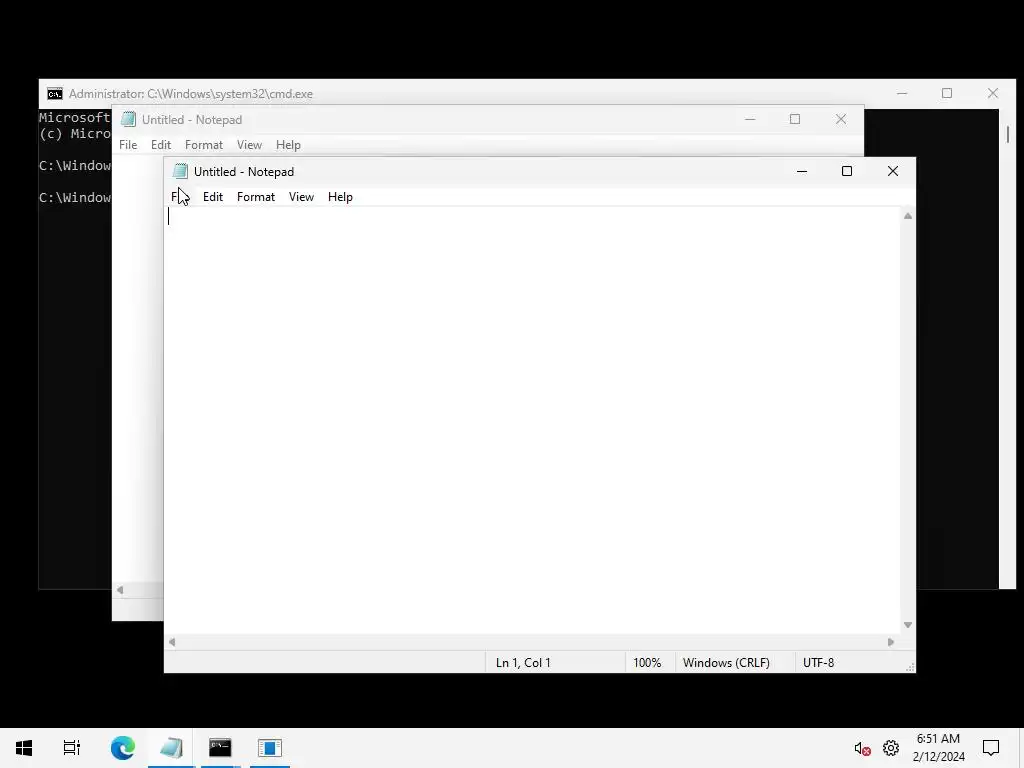Select the Notepad taskbar icon

(x=171, y=748)
